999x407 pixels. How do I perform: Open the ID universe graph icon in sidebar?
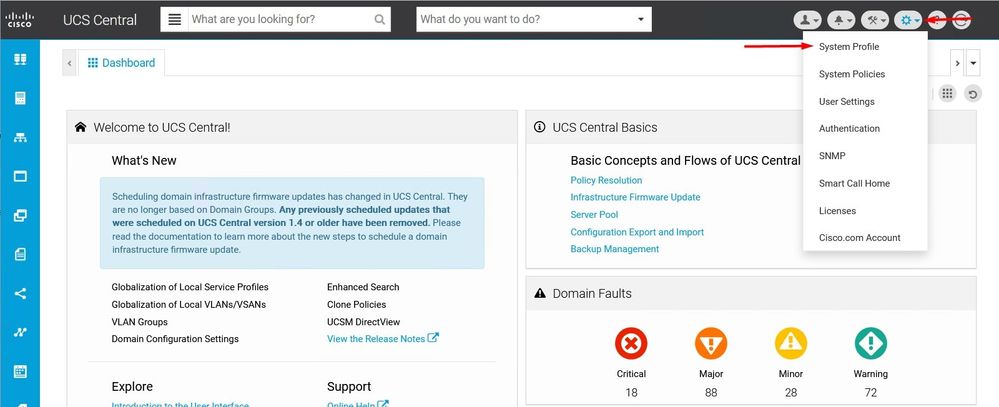coord(20,332)
